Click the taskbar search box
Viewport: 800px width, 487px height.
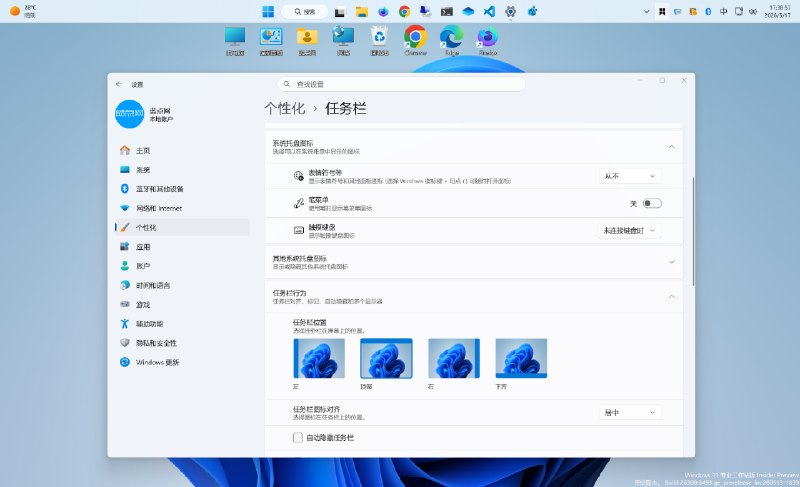[305, 11]
